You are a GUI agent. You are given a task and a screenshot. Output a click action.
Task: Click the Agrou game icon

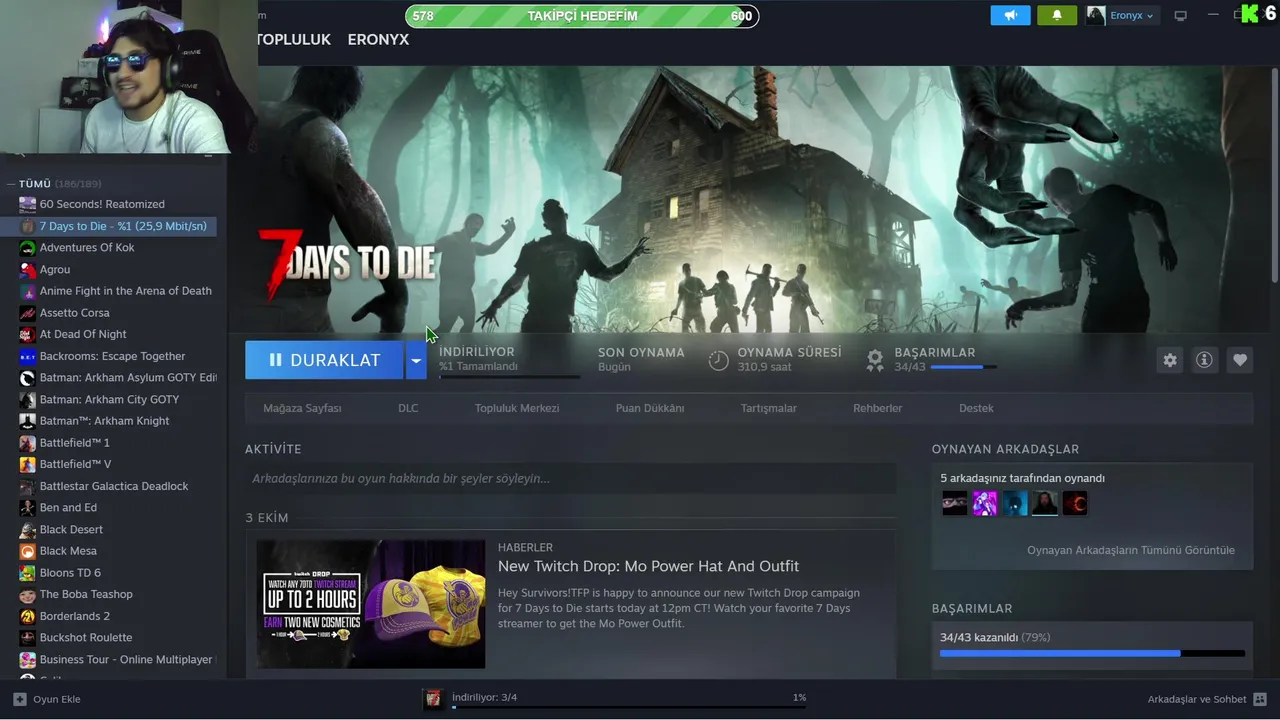point(27,269)
